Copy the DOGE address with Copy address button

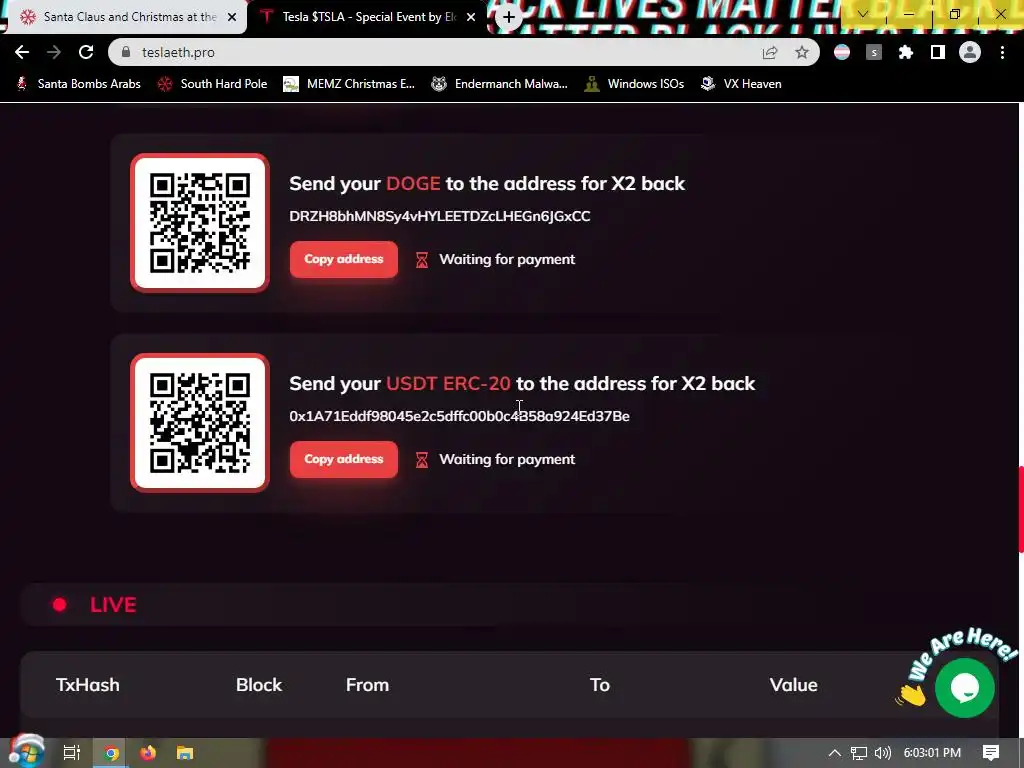point(344,259)
